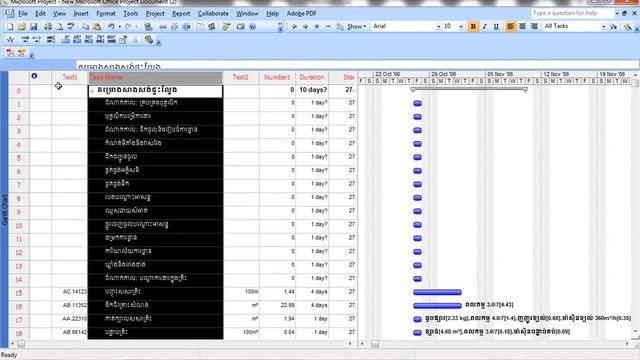Viewport: 640px width, 360px height.
Task: Click the help question search box
Action: tap(572, 13)
